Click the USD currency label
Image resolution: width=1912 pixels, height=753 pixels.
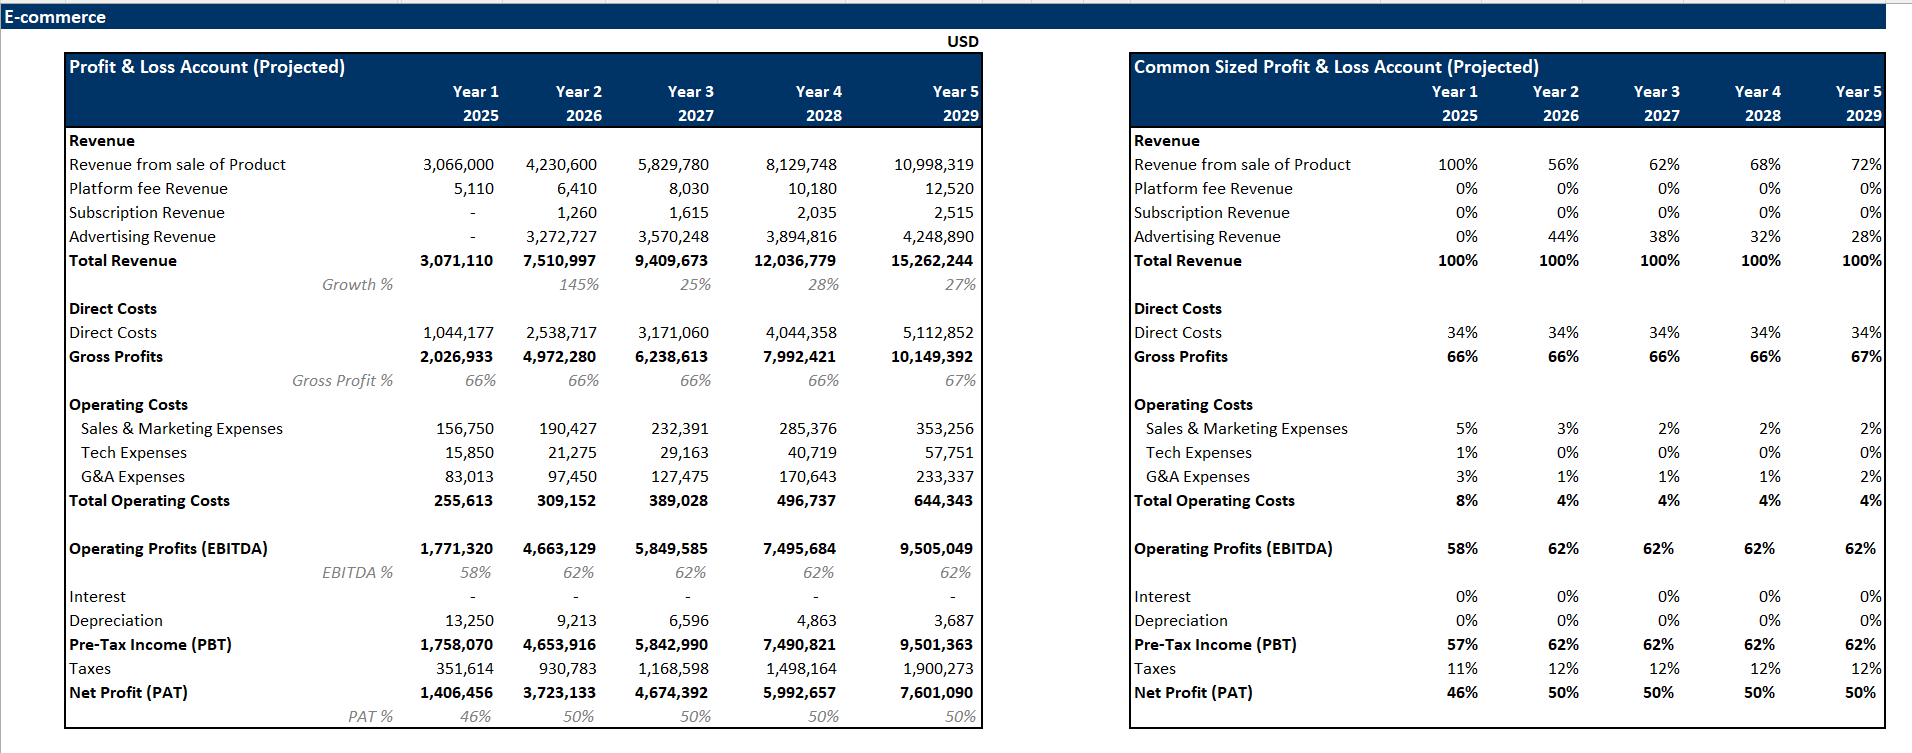coord(962,41)
